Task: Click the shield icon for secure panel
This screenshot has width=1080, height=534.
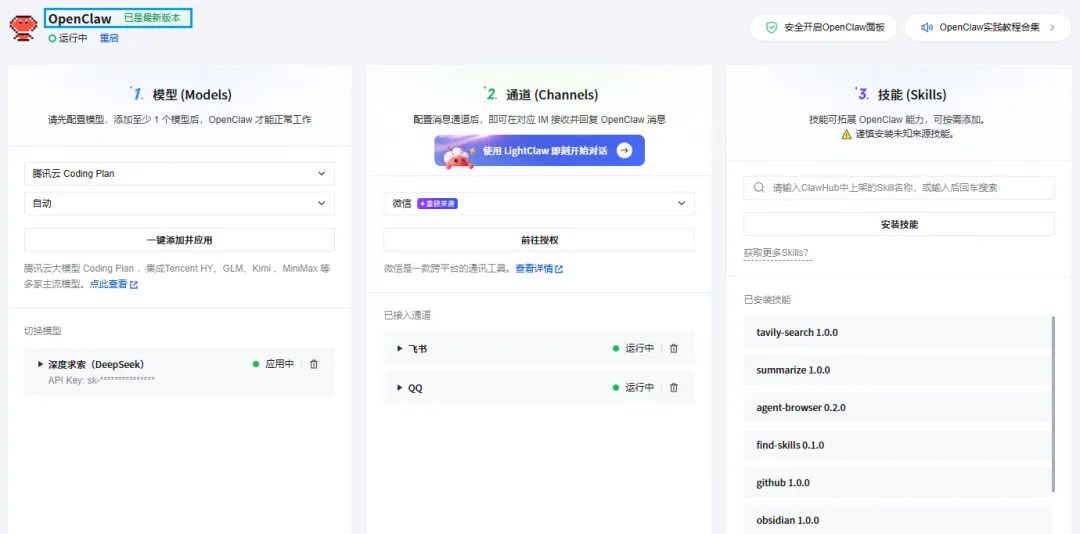Action: pos(772,28)
